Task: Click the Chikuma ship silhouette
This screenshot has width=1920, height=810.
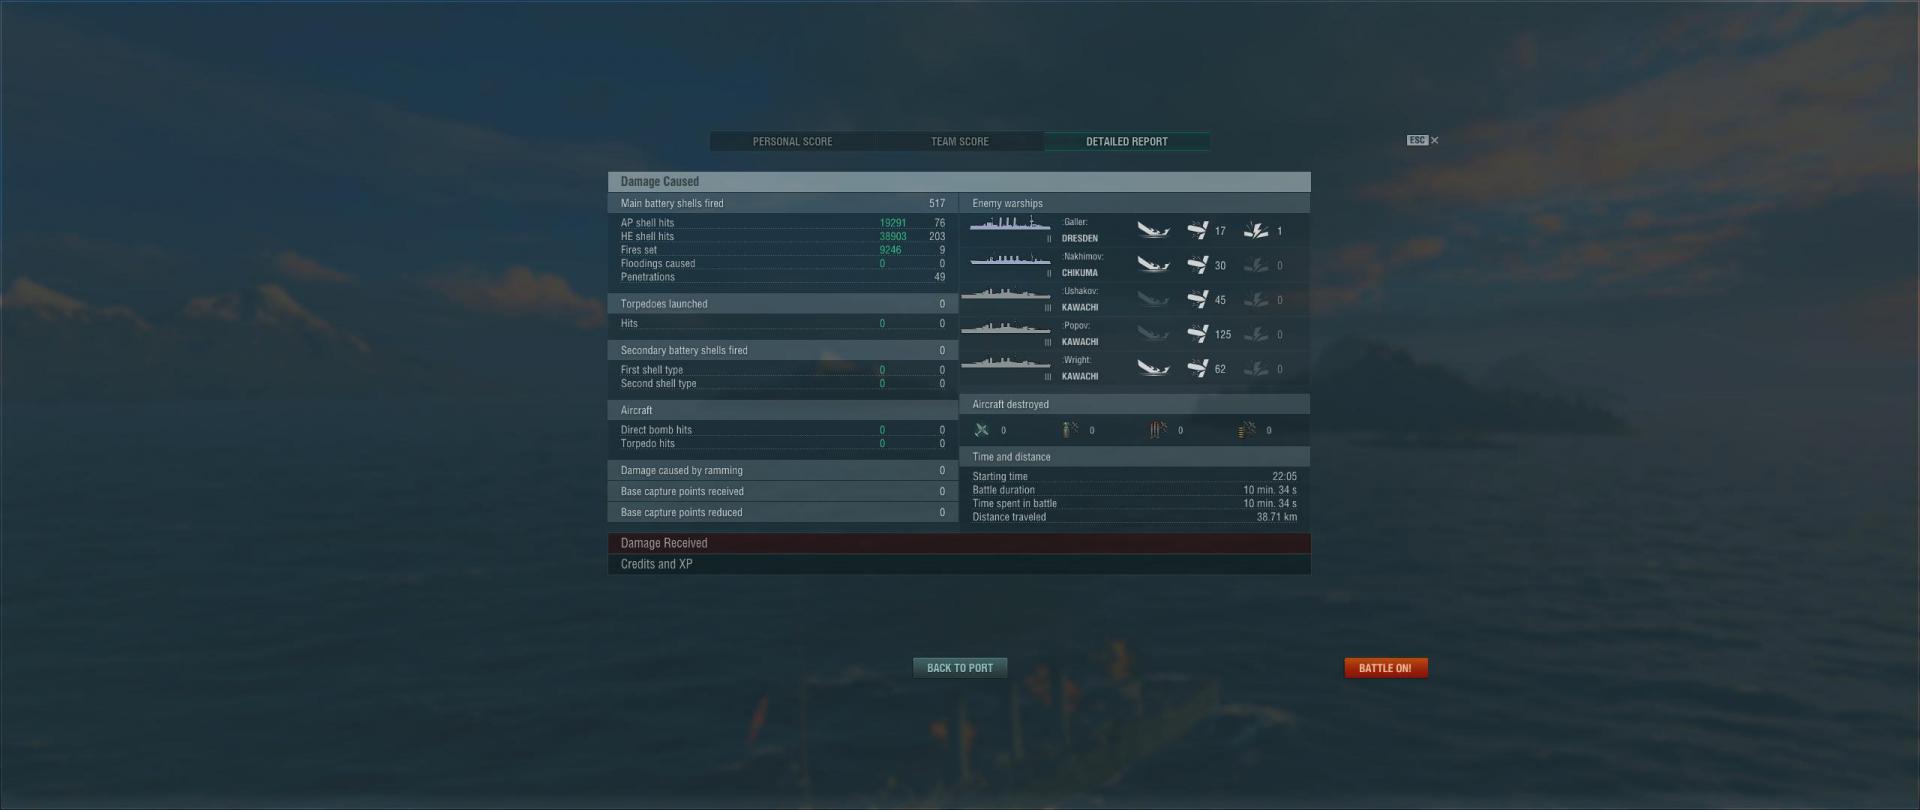Action: pos(1010,261)
